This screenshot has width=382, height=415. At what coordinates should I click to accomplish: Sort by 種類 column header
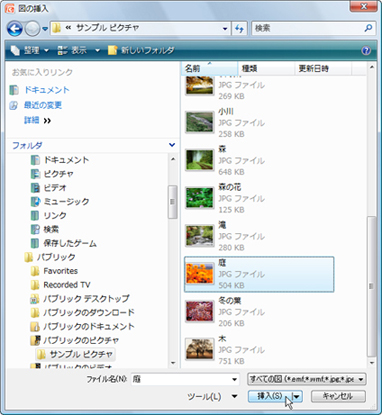point(266,69)
